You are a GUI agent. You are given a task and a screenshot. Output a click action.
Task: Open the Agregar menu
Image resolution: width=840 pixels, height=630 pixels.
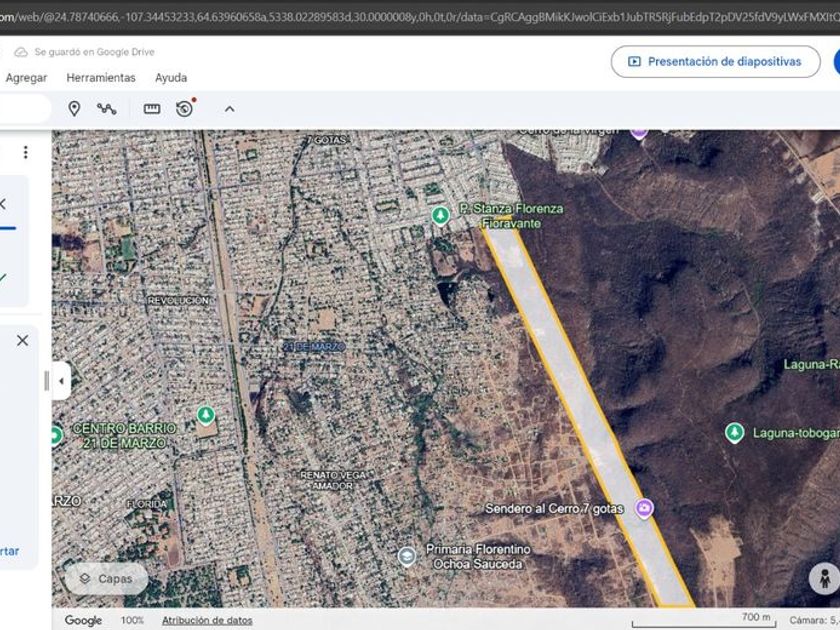tap(27, 78)
